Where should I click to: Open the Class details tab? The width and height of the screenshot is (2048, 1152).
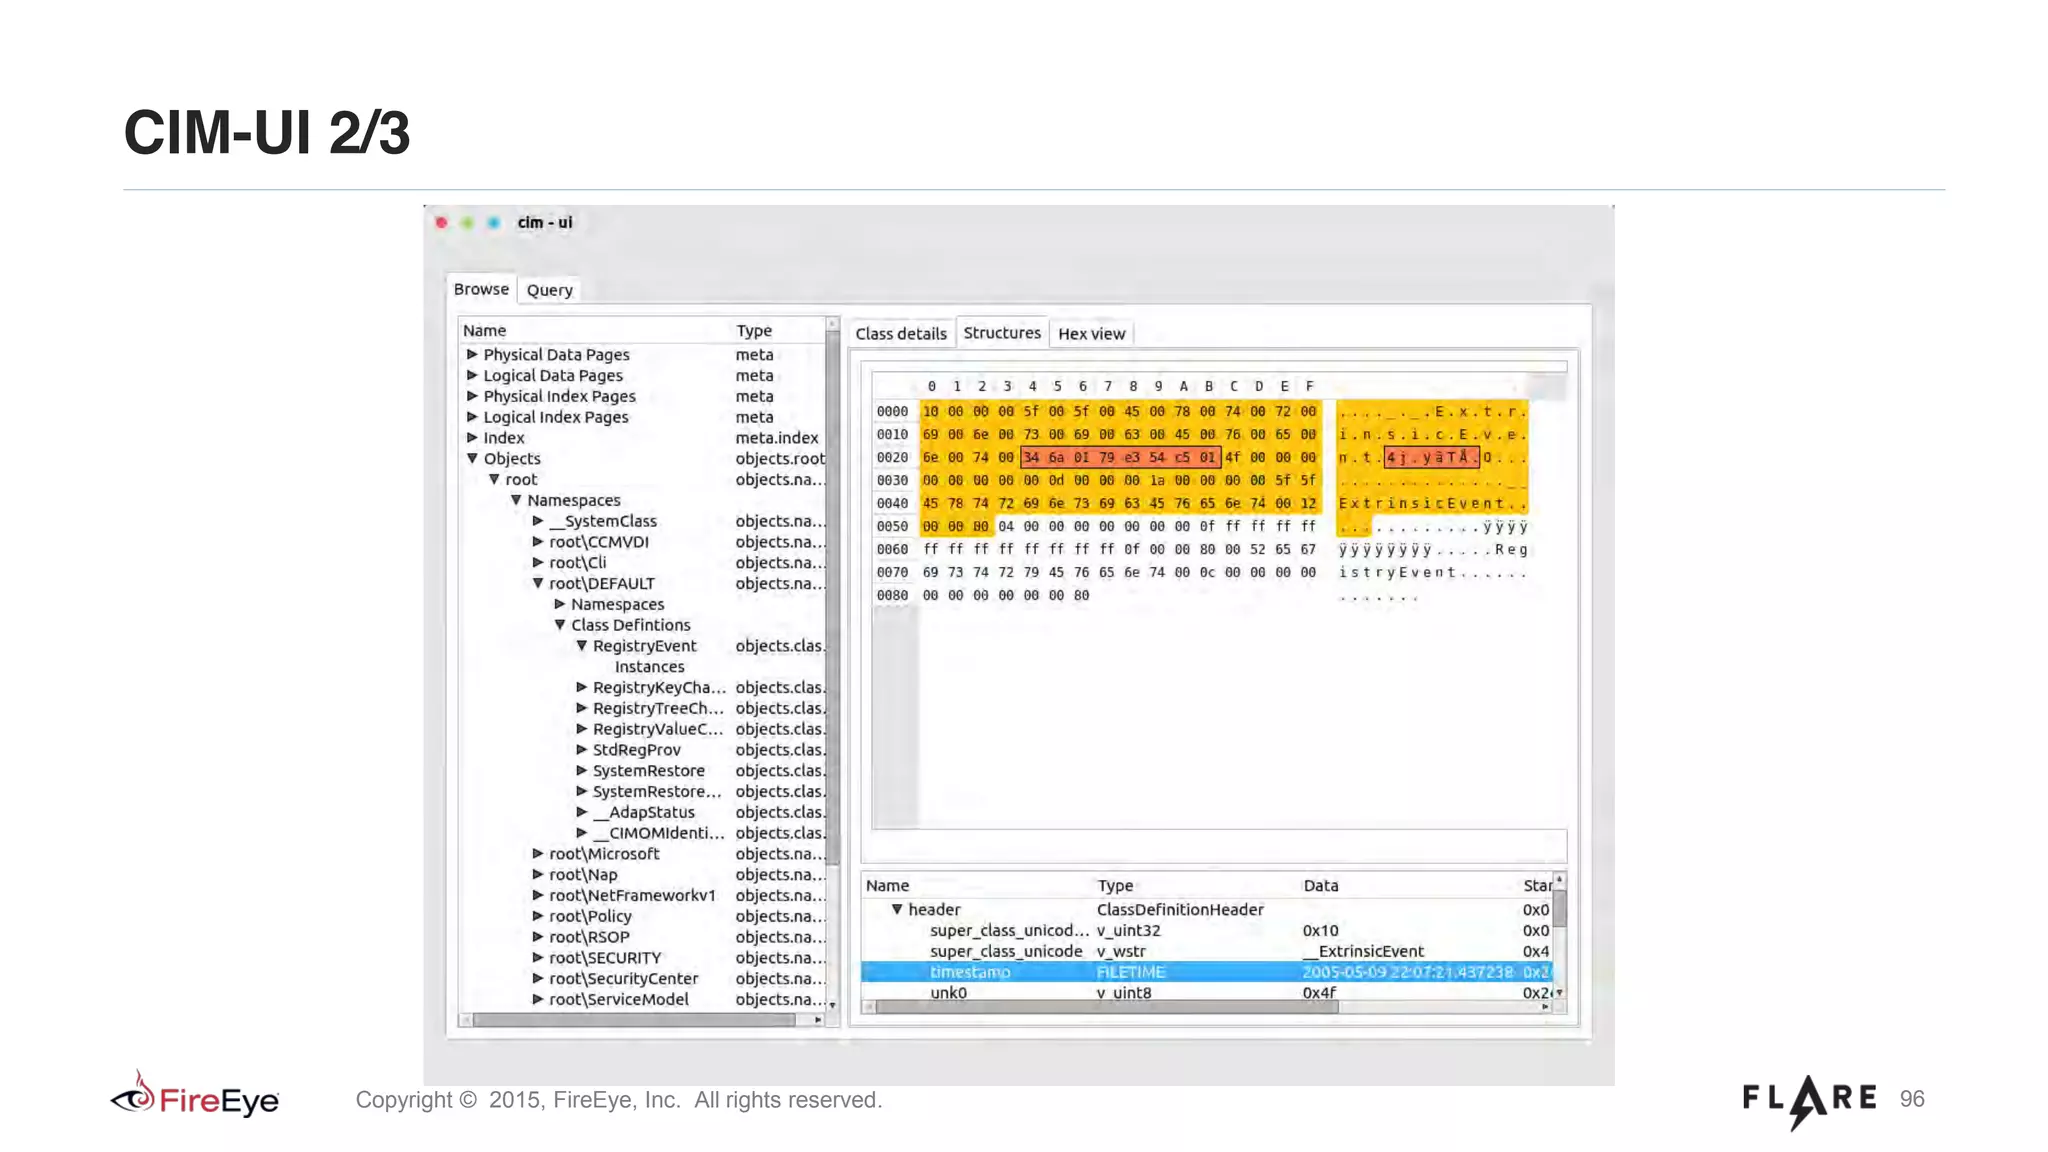[900, 334]
